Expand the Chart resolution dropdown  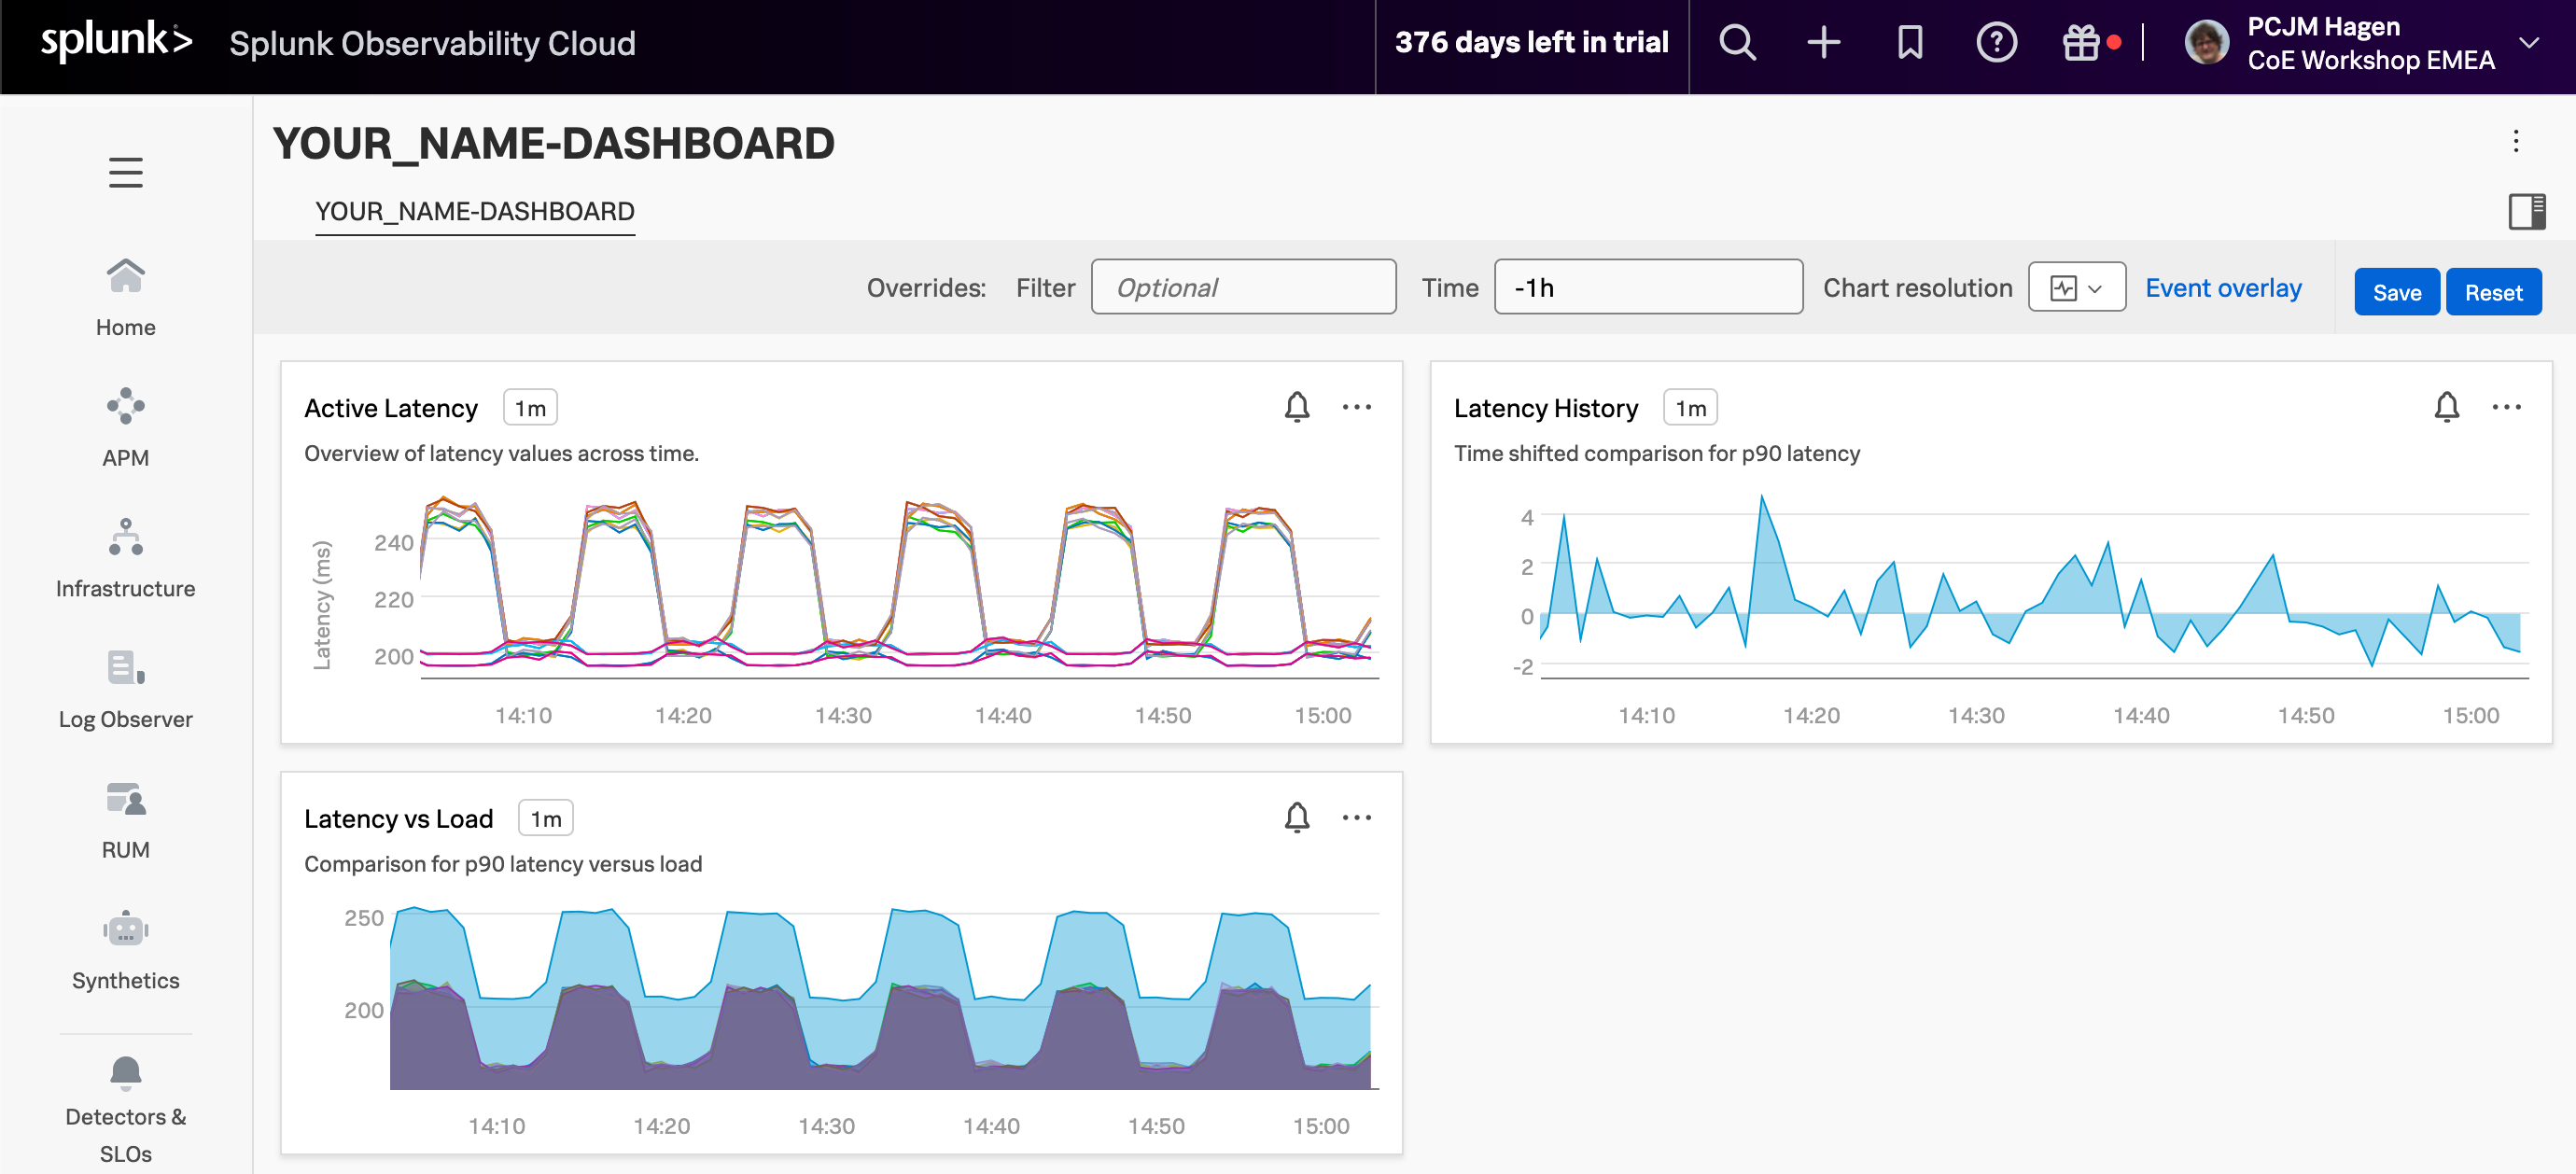click(2076, 288)
